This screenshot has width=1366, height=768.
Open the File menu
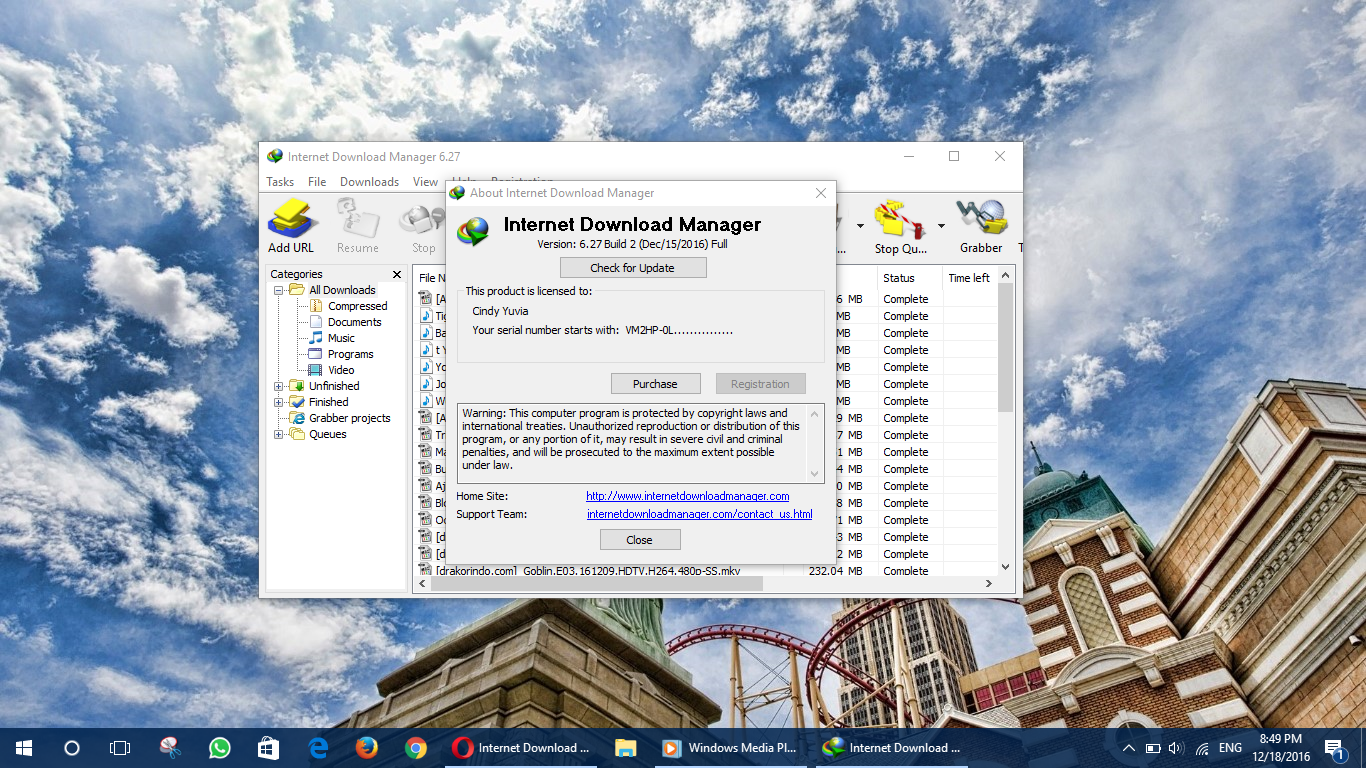[317, 182]
